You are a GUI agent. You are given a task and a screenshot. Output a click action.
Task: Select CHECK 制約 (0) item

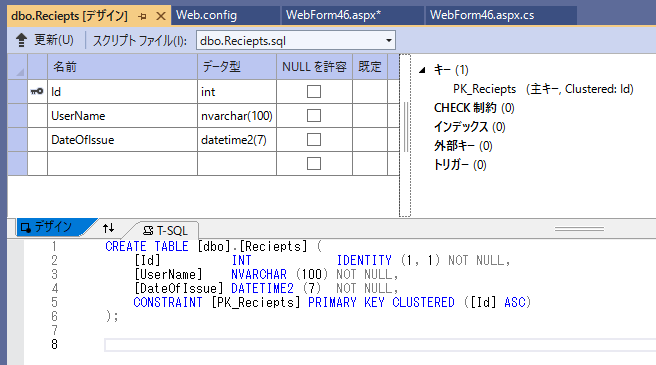click(x=474, y=108)
